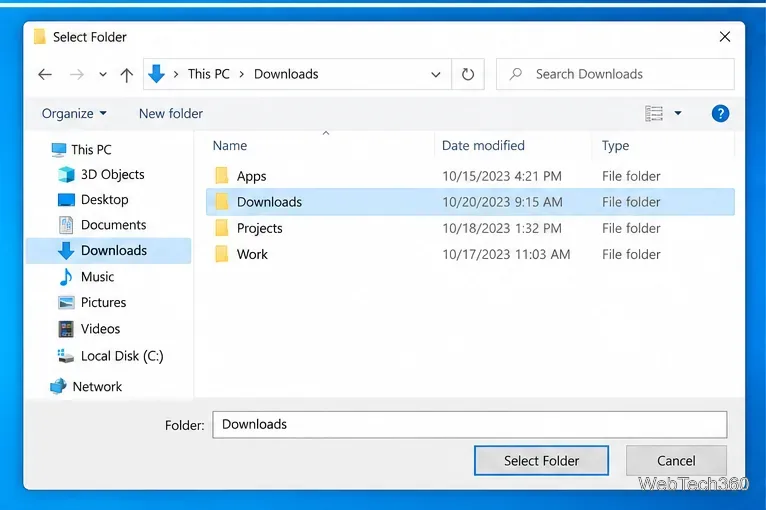Click the Pictures icon in sidebar
Viewport: 766px width, 510px height.
[x=66, y=302]
